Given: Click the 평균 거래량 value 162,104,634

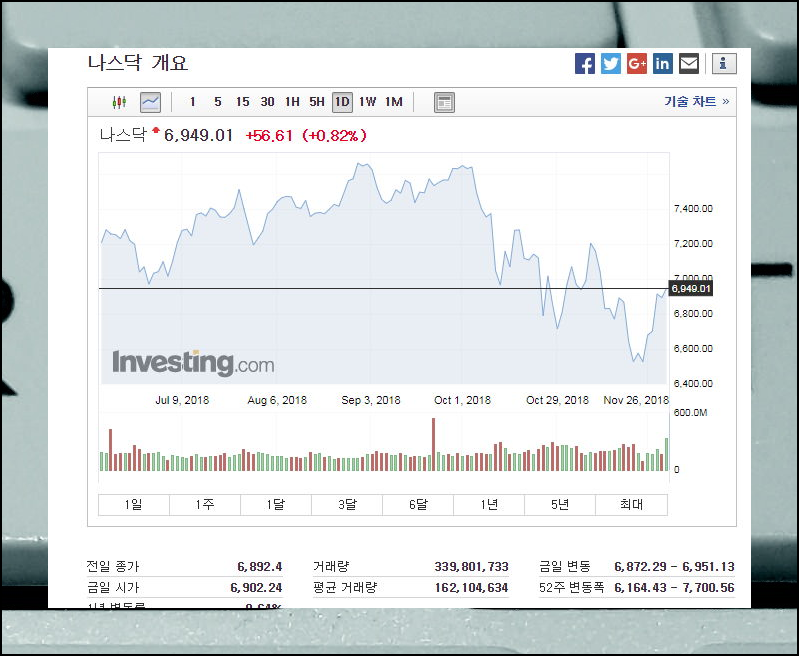Looking at the screenshot, I should click(471, 588).
